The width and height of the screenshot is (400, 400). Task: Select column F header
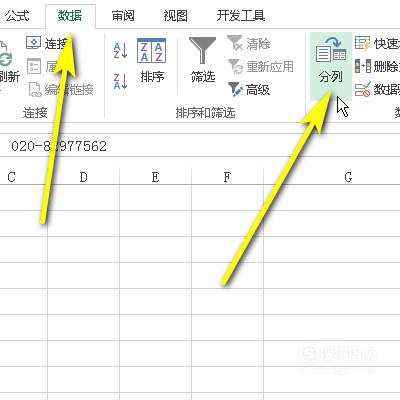[x=227, y=177]
